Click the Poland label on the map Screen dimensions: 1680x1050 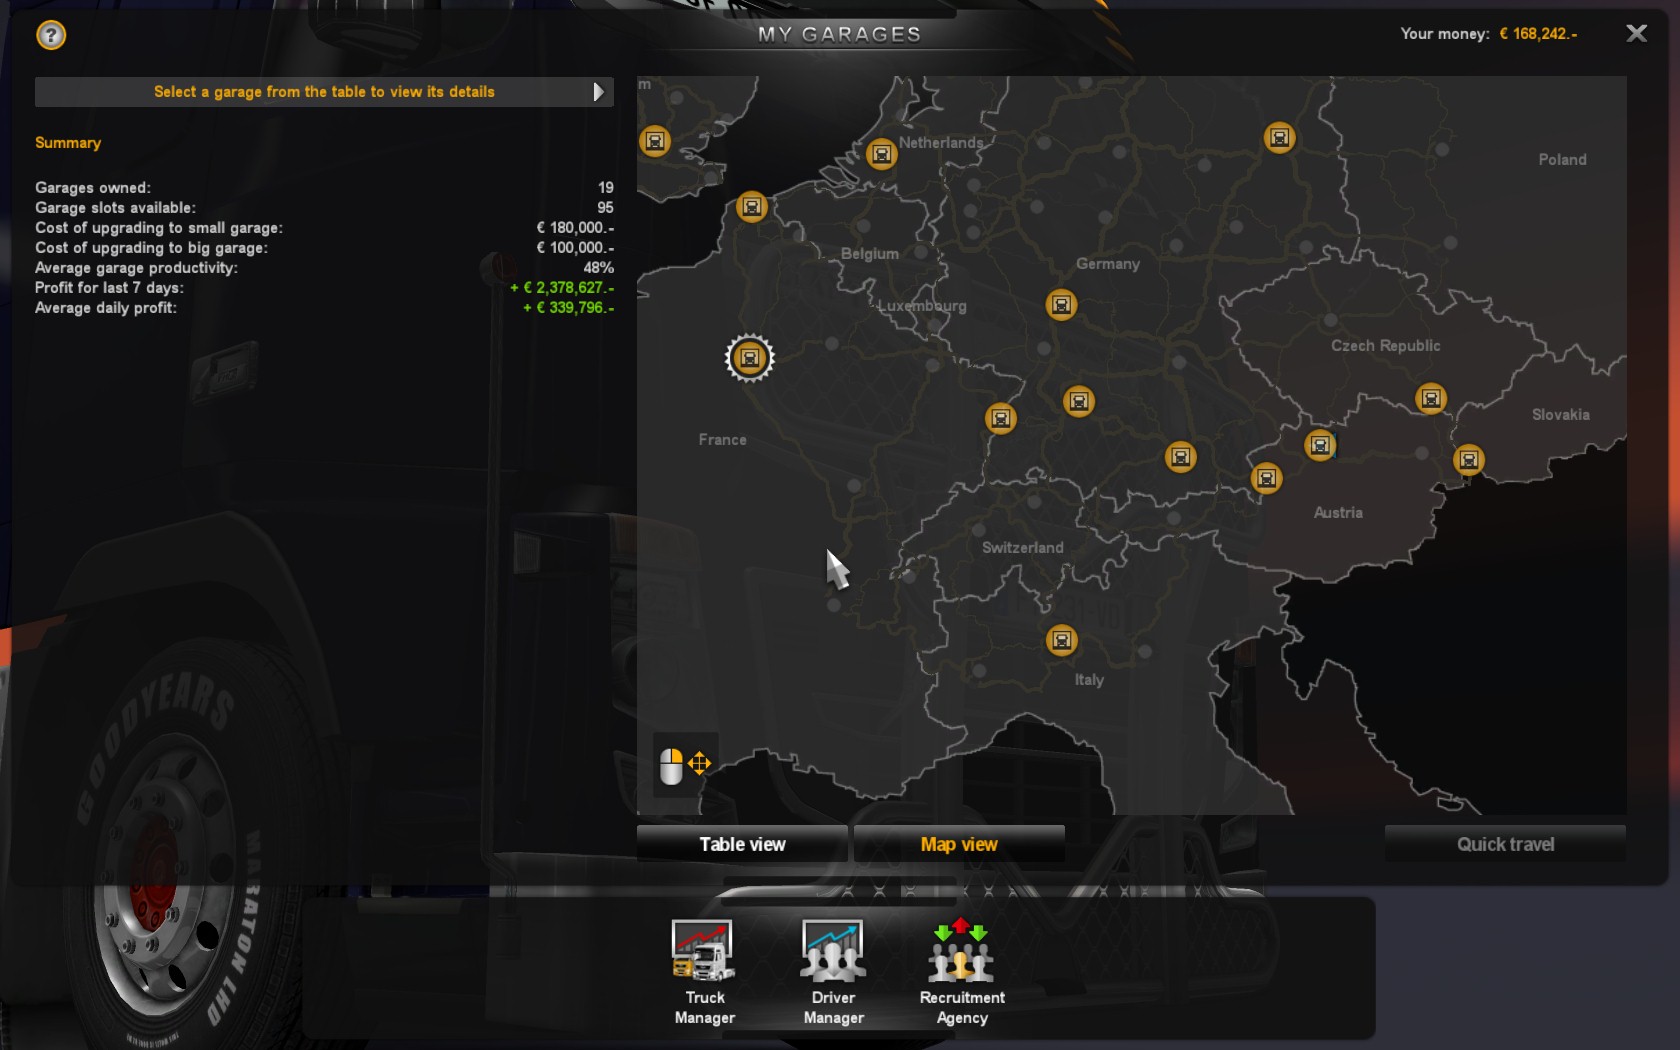pyautogui.click(x=1562, y=160)
